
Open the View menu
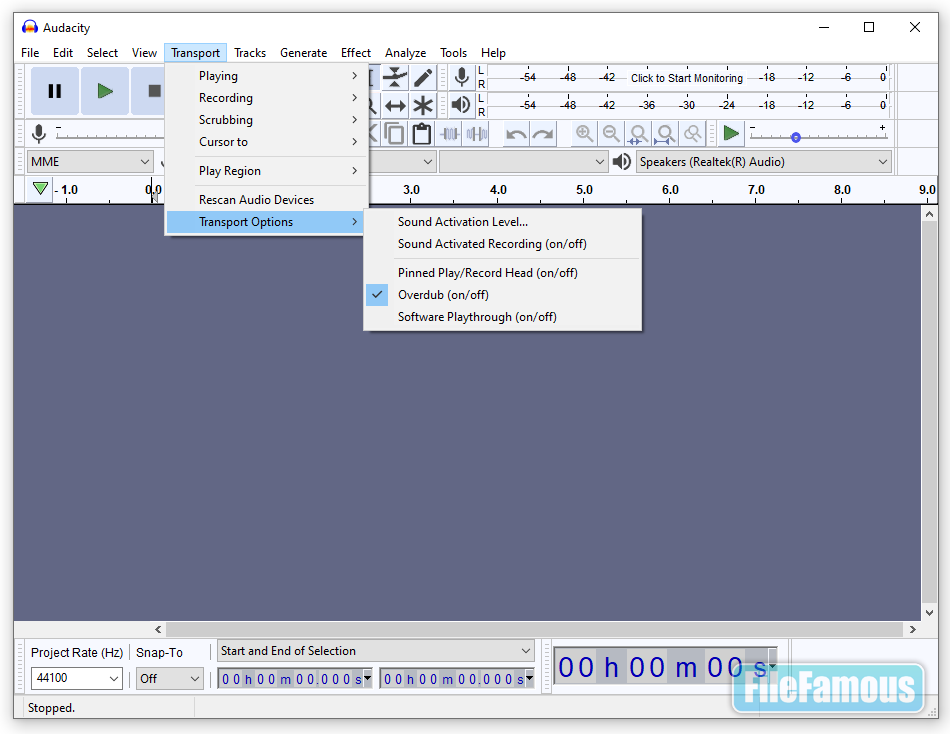pos(144,53)
